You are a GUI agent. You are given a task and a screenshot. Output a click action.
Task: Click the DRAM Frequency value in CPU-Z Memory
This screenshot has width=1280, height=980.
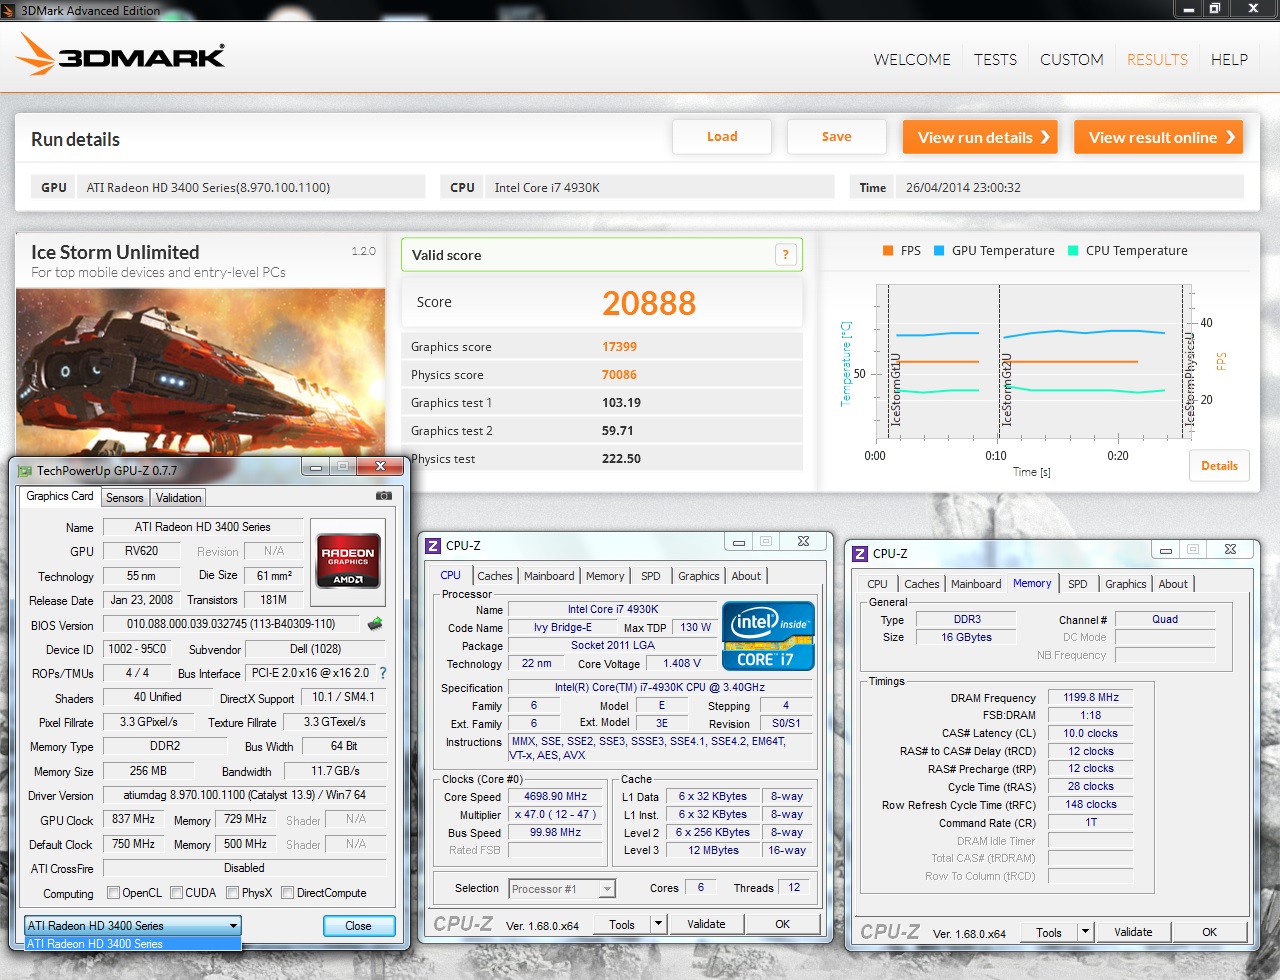[x=1091, y=698]
